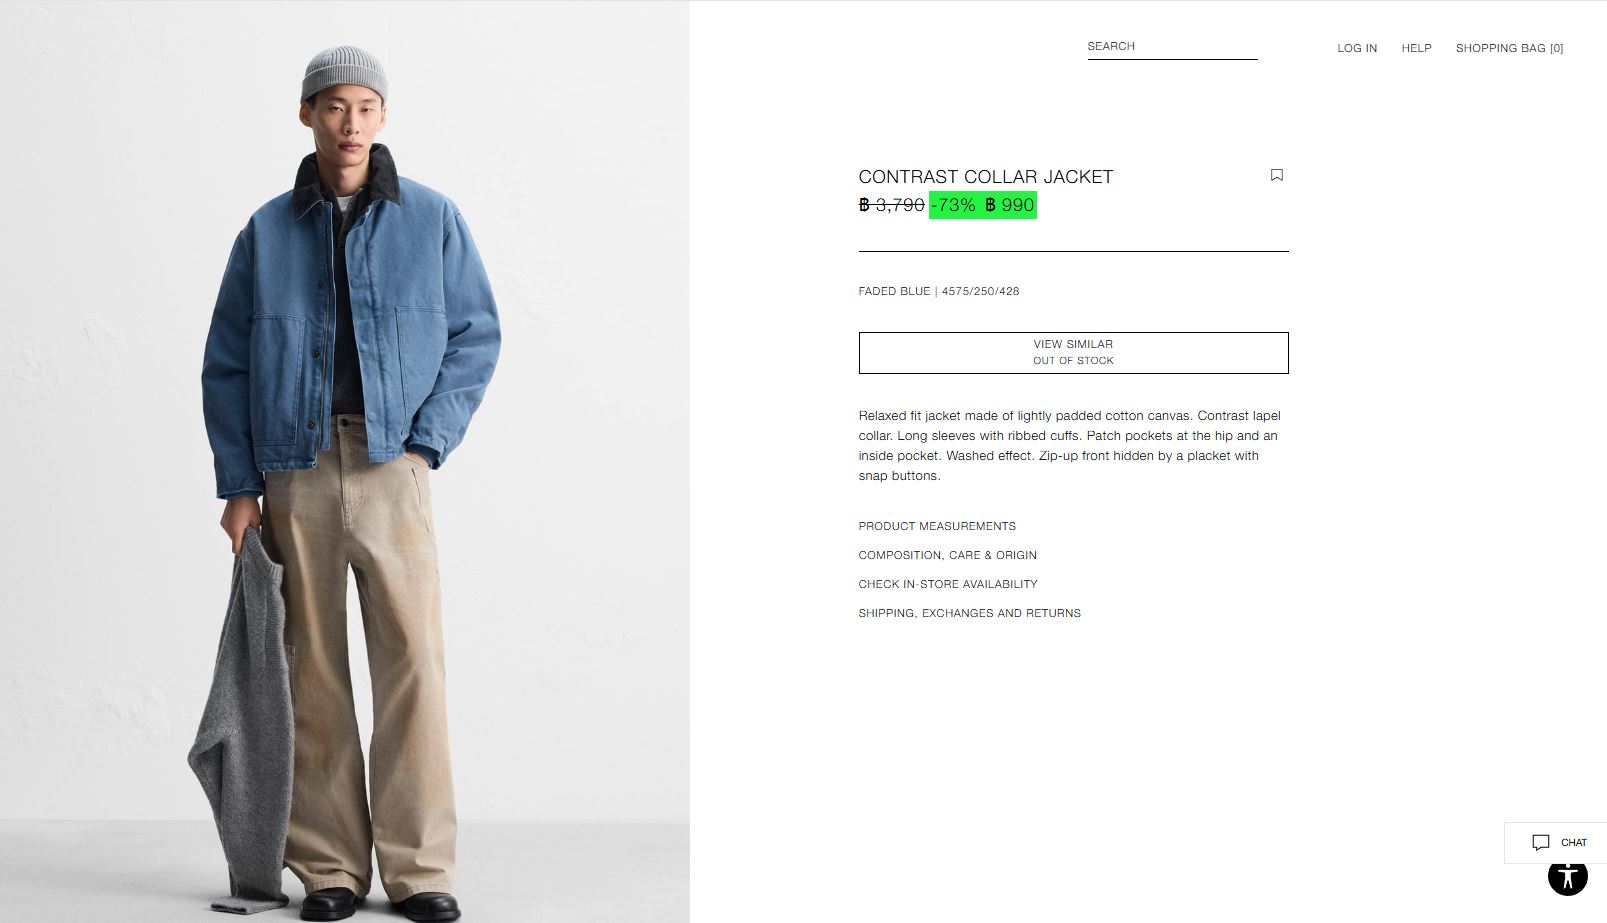Open SHIPPING, EXCHANGES AND RETURNS
This screenshot has width=1607, height=923.
coord(969,613)
